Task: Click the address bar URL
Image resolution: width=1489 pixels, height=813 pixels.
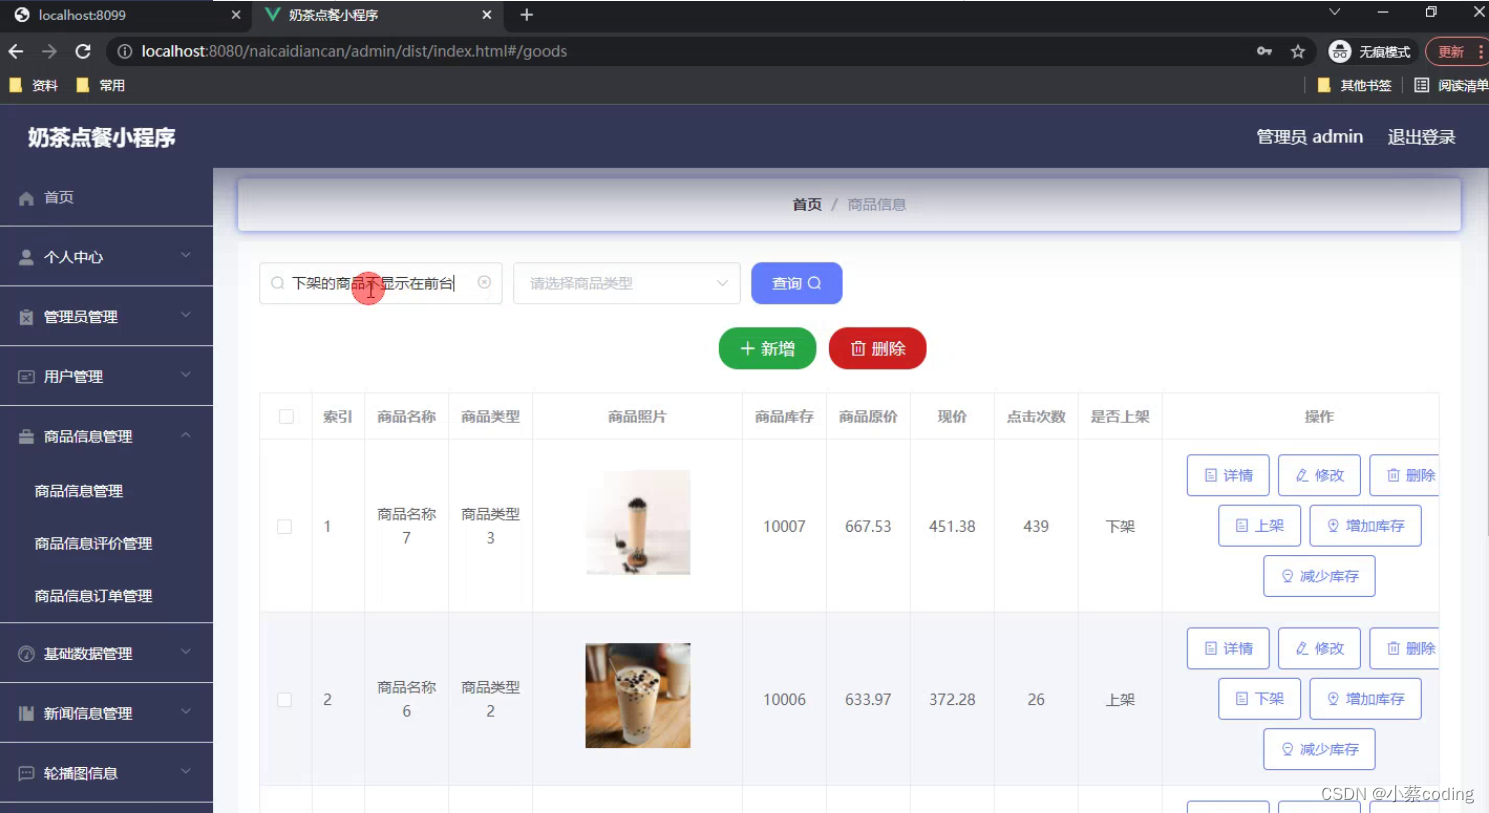Action: 354,51
